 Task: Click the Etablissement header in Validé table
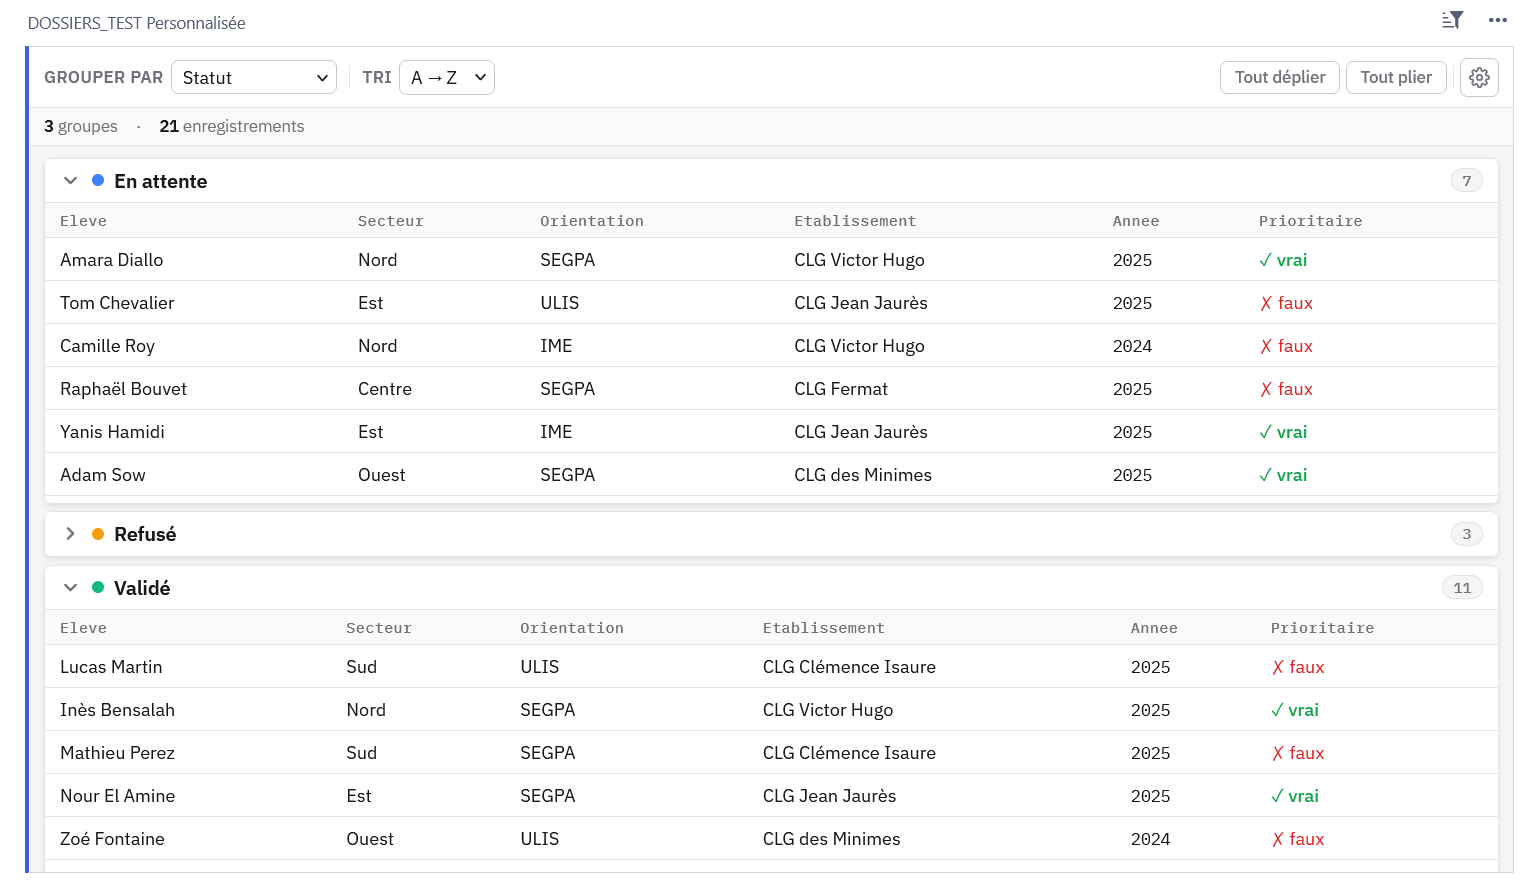coord(823,628)
